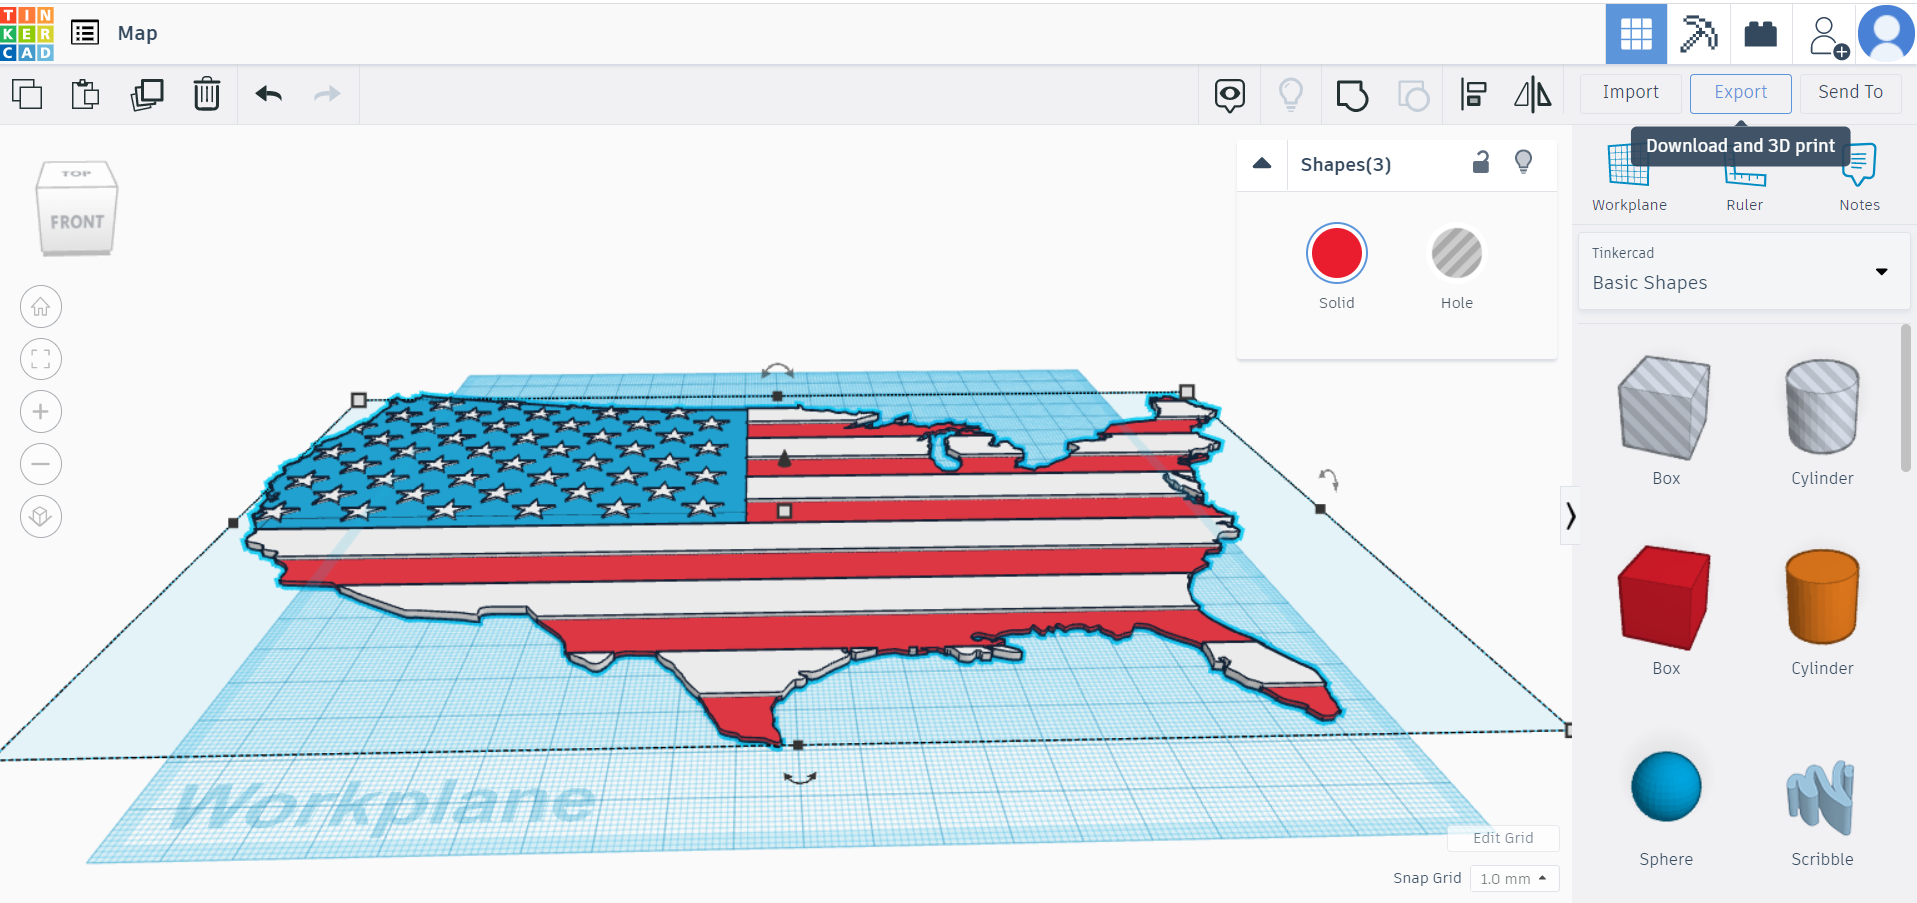Click the view cube FRONT face

point(77,222)
